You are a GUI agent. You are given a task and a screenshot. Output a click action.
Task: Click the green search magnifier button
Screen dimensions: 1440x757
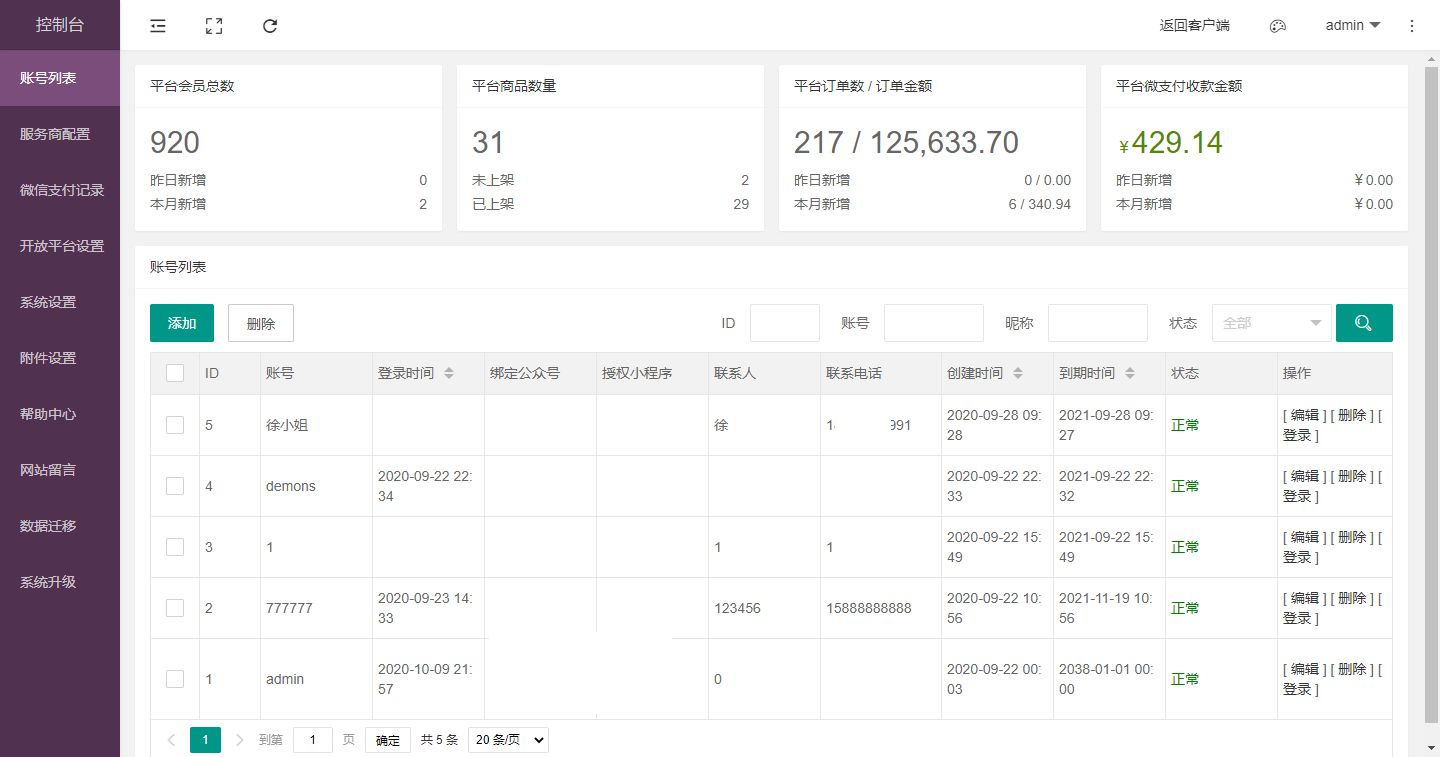1363,323
